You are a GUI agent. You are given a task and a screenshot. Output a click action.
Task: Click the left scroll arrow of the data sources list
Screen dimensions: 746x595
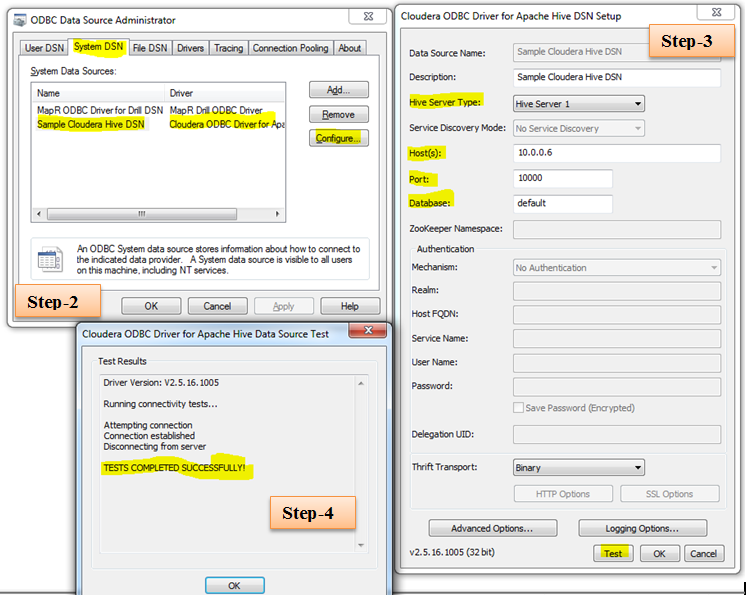coord(39,214)
